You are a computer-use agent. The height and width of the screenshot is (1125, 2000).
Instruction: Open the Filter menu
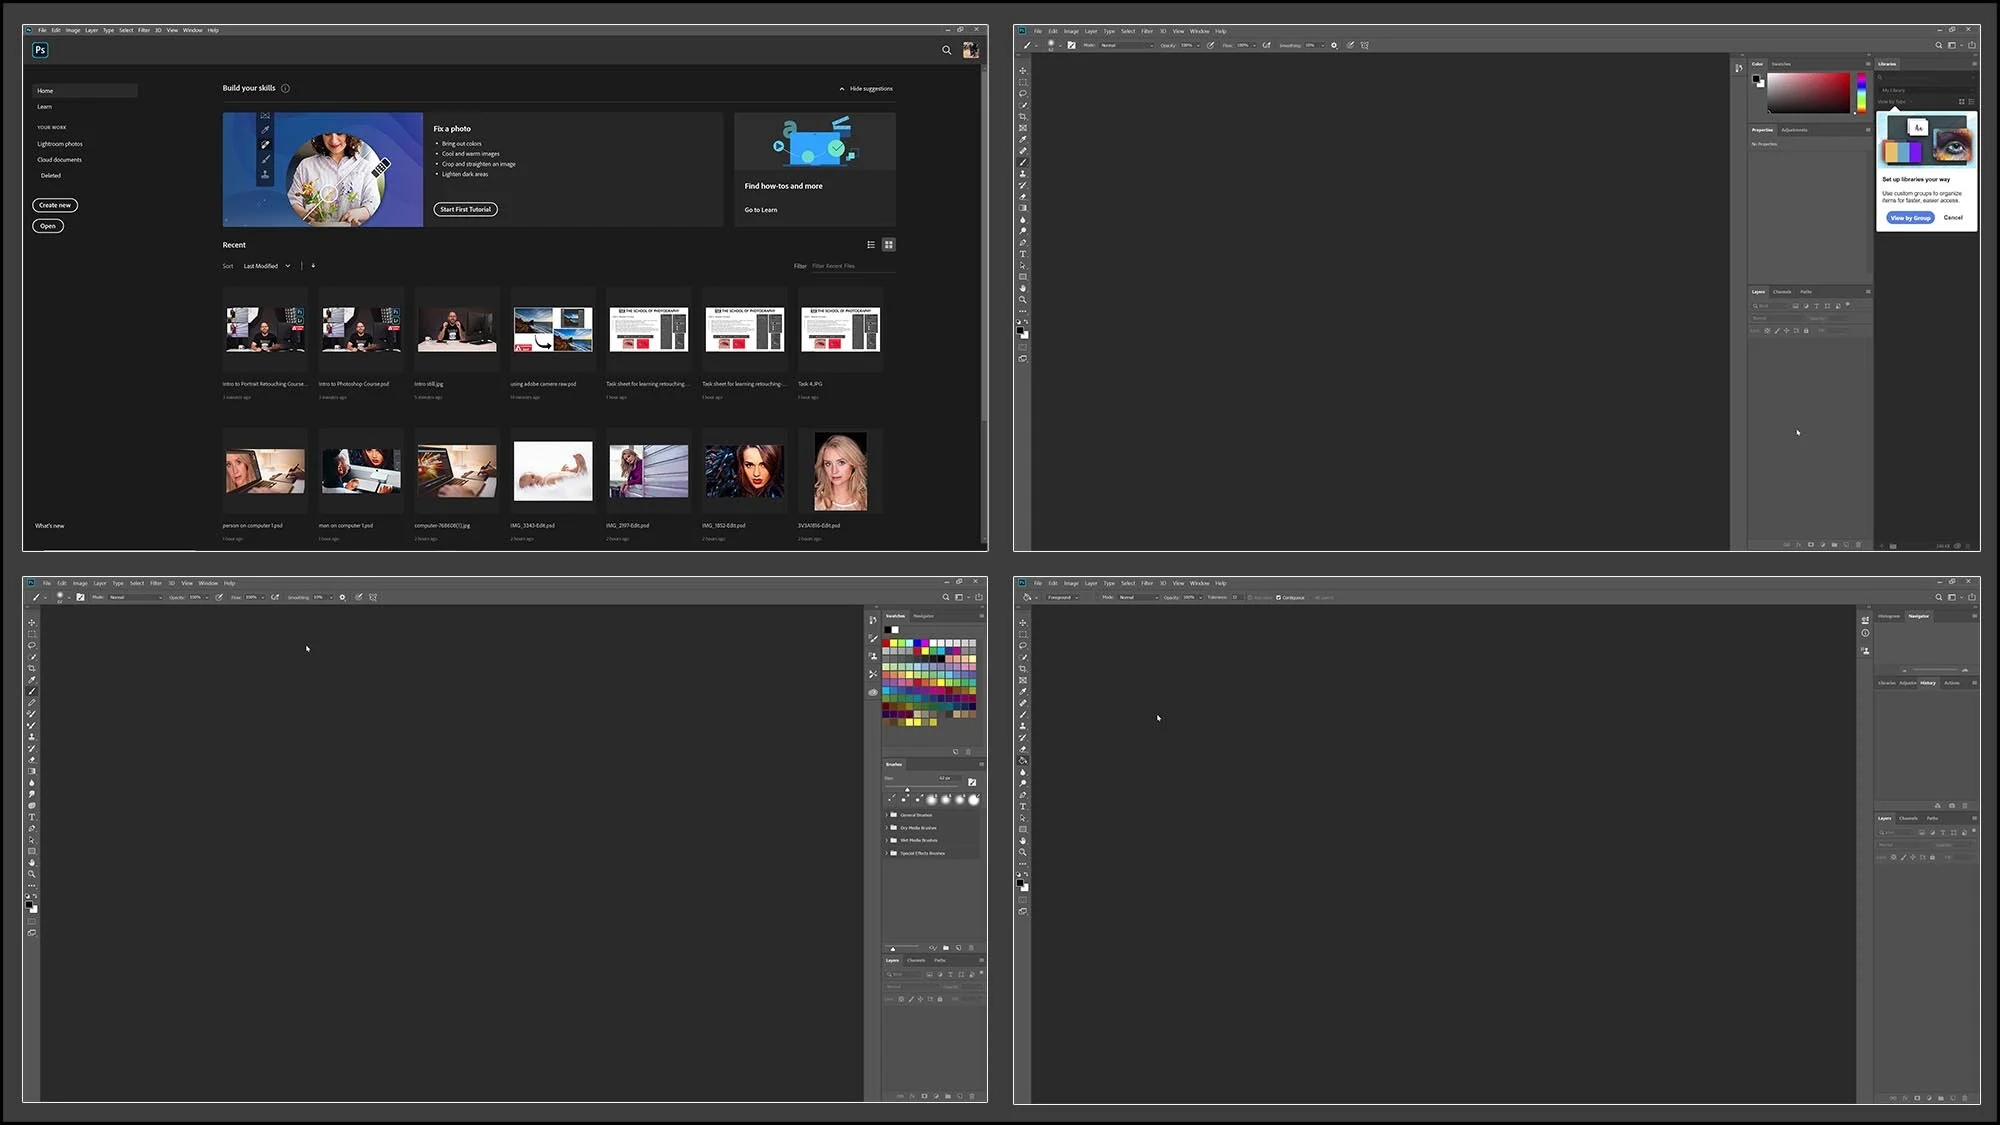point(143,30)
